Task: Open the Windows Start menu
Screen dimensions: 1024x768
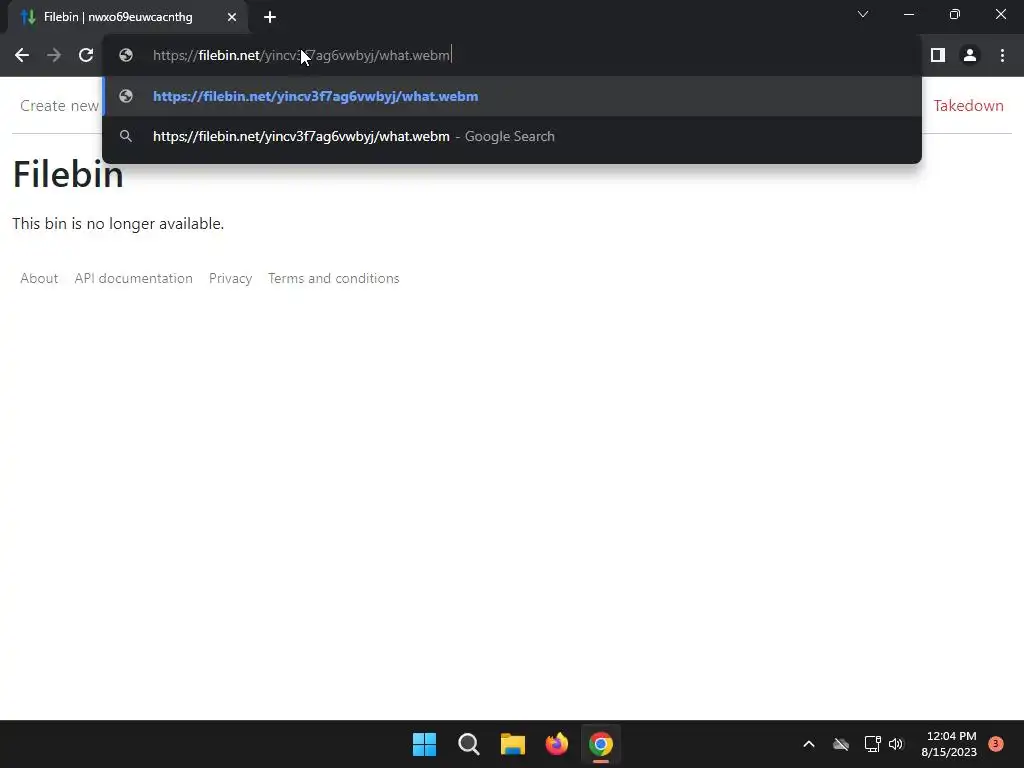Action: tap(424, 744)
